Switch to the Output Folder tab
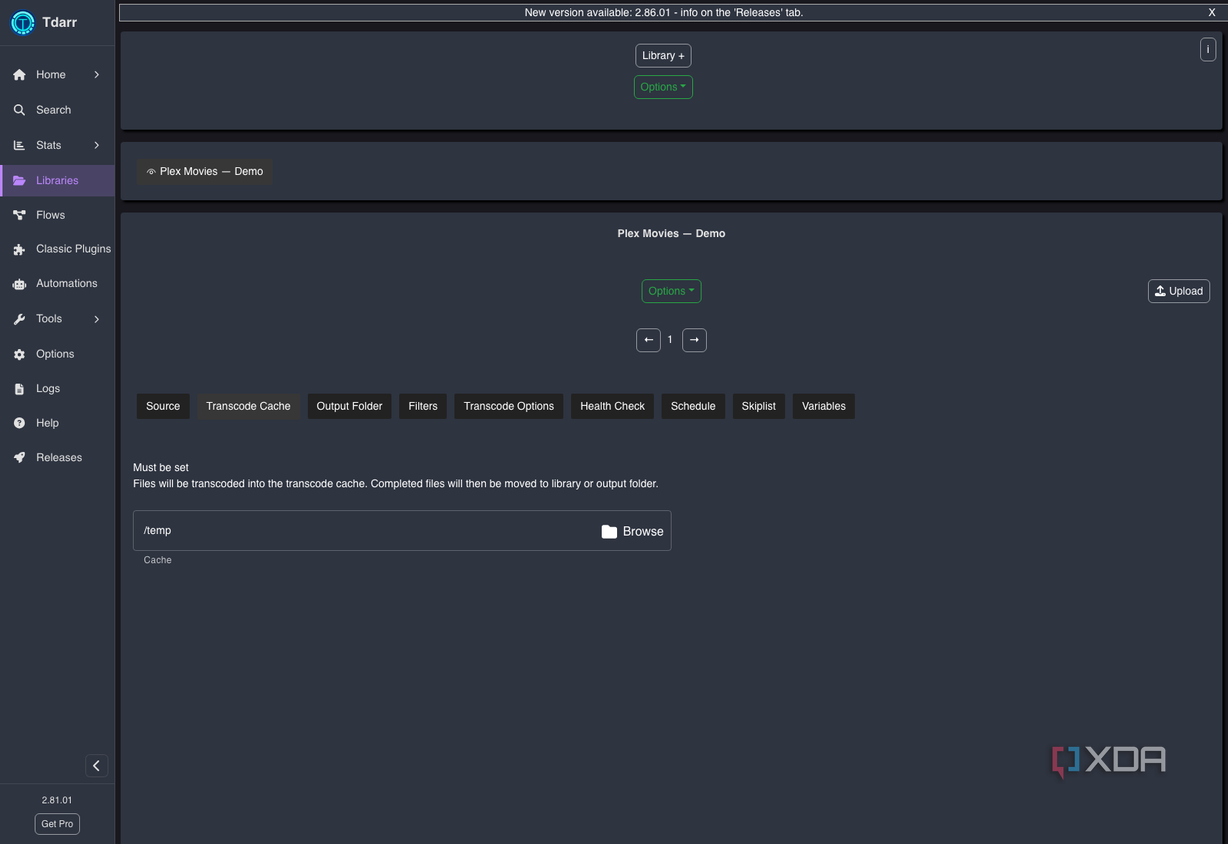The height and width of the screenshot is (844, 1228). coord(349,406)
